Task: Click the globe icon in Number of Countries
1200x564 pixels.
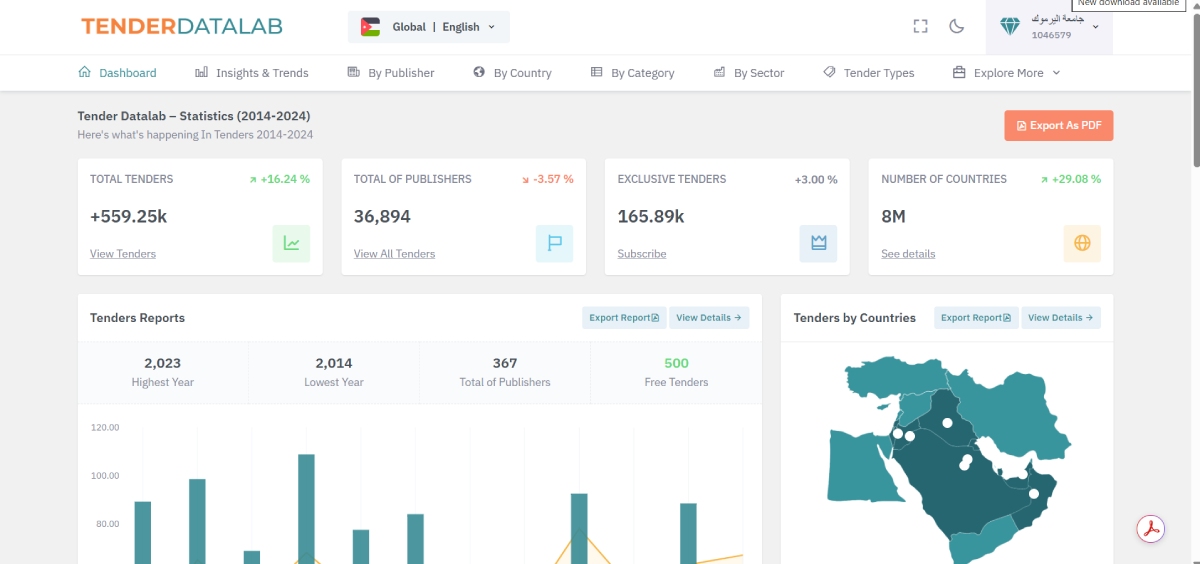Action: (1082, 243)
